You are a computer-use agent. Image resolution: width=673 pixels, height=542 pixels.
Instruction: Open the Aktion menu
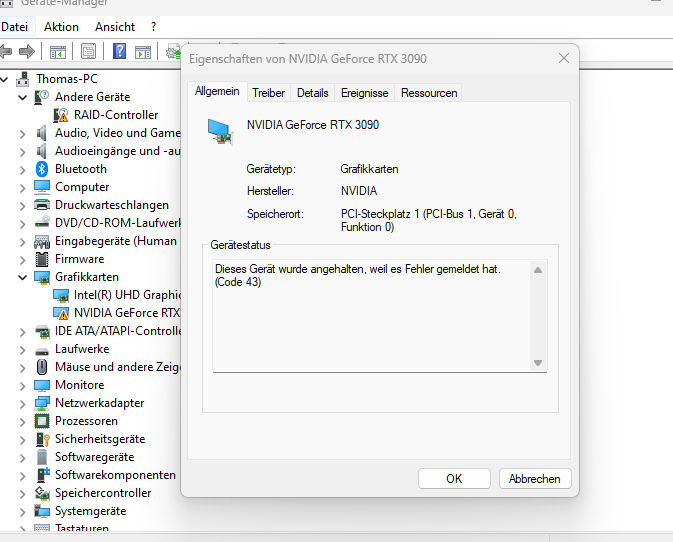tap(61, 27)
